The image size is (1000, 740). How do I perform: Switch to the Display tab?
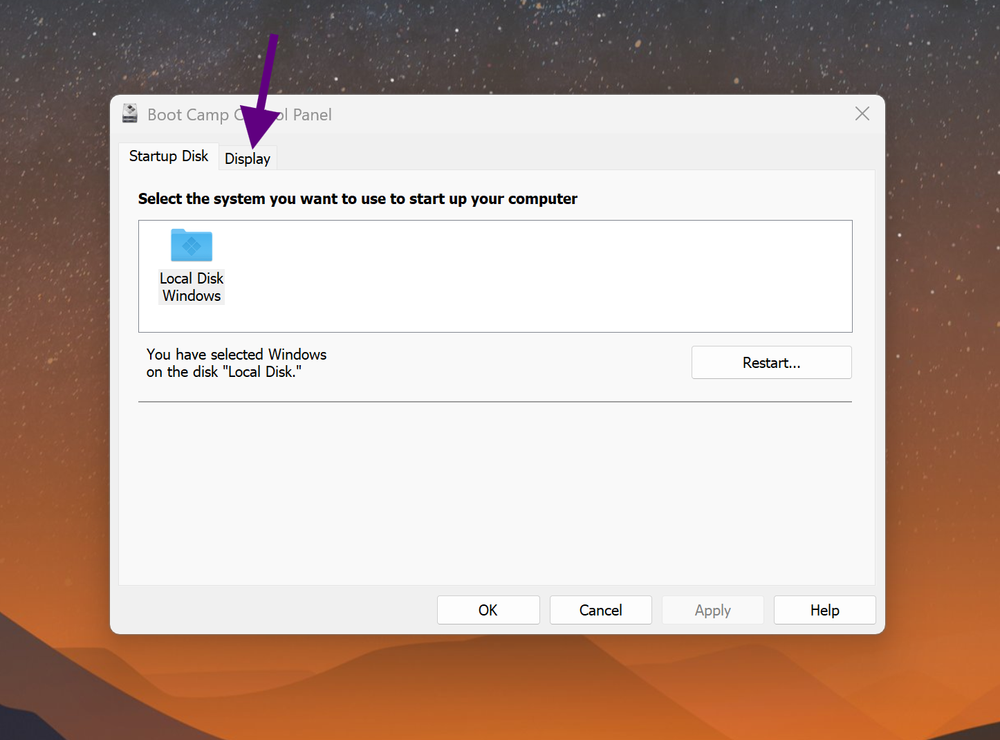tap(247, 158)
